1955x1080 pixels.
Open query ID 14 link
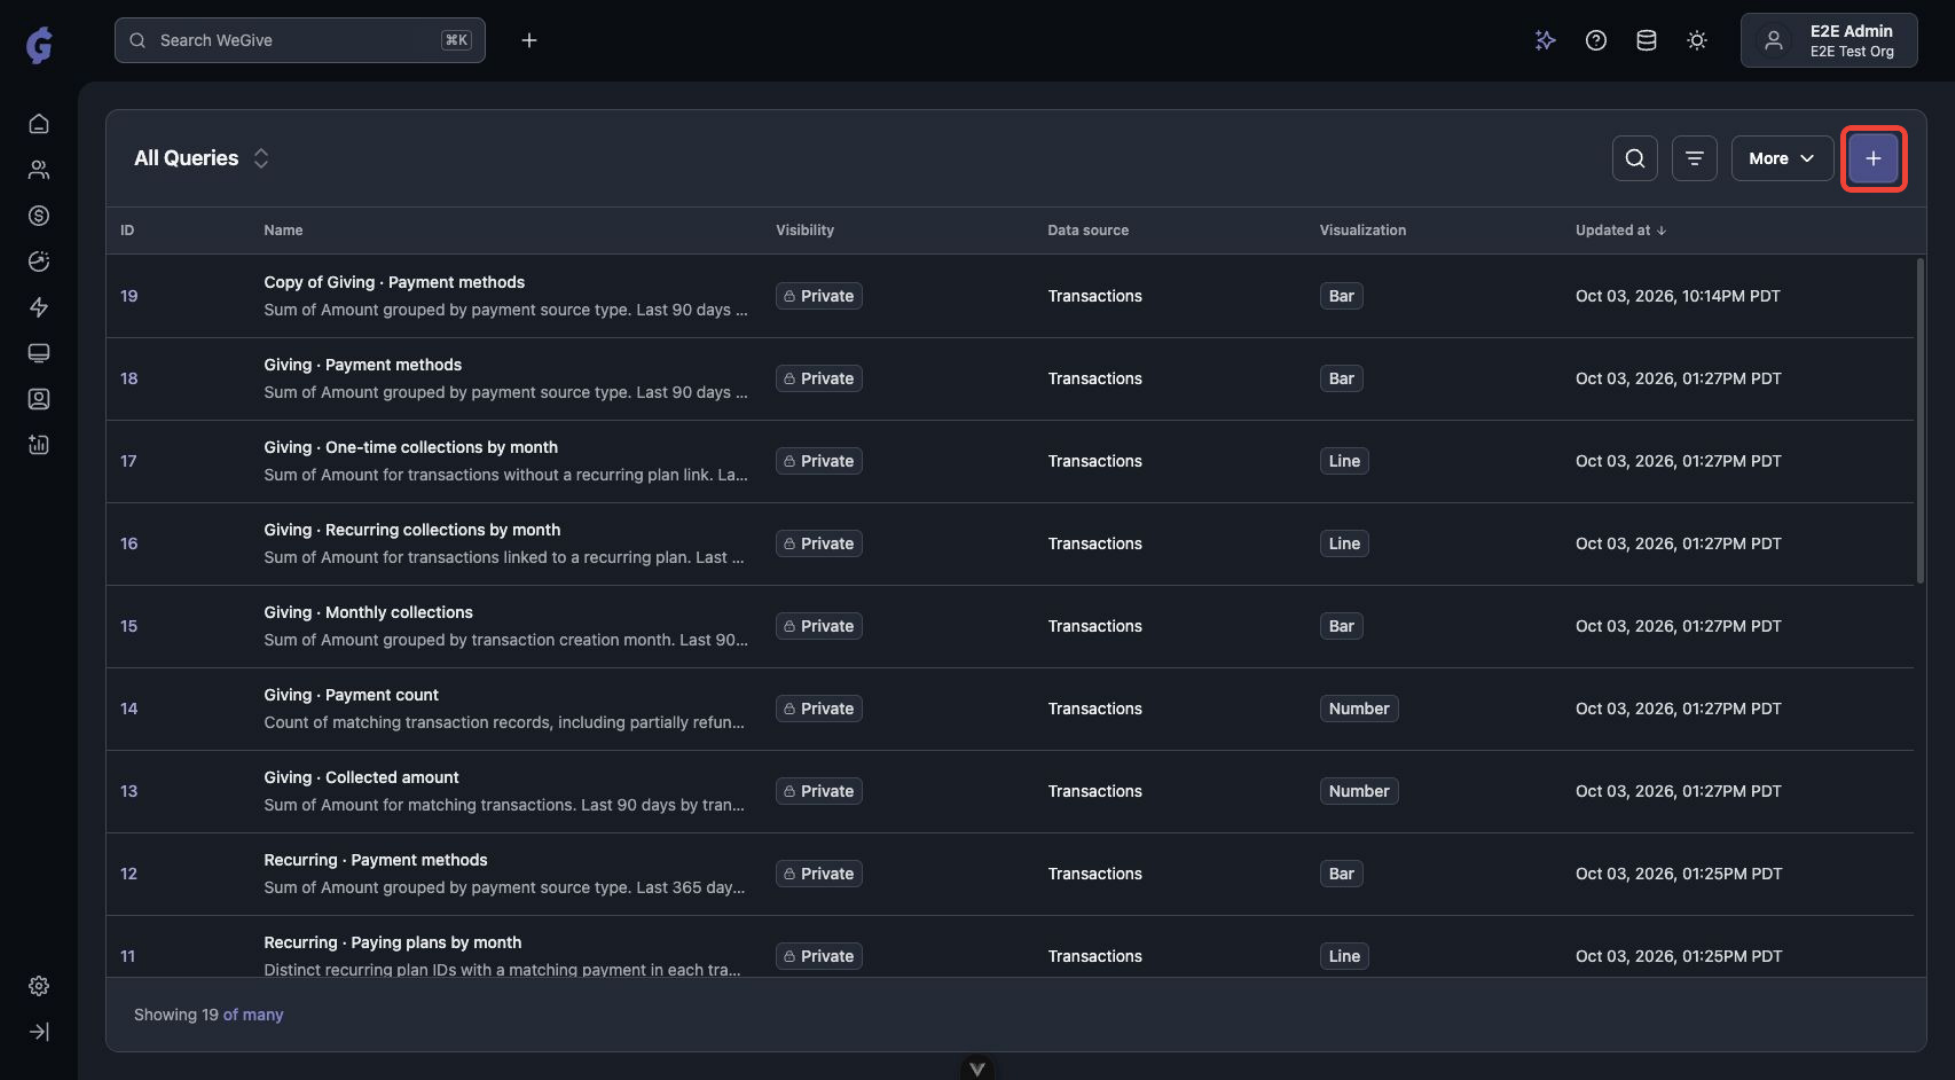pyautogui.click(x=129, y=708)
